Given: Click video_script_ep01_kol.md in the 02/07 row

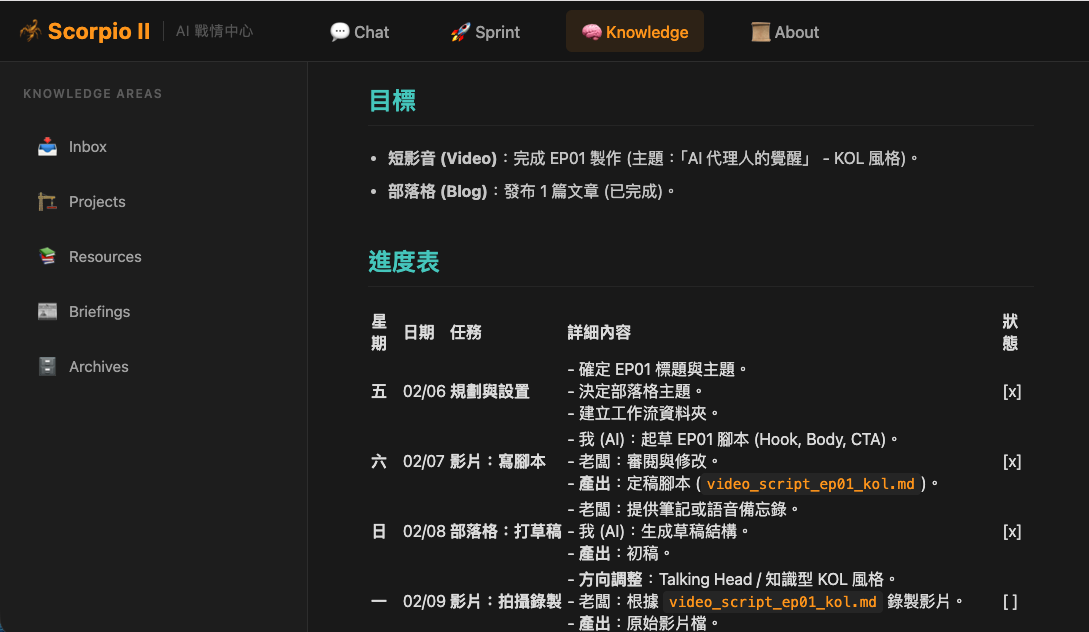Looking at the screenshot, I should pyautogui.click(x=810, y=484).
